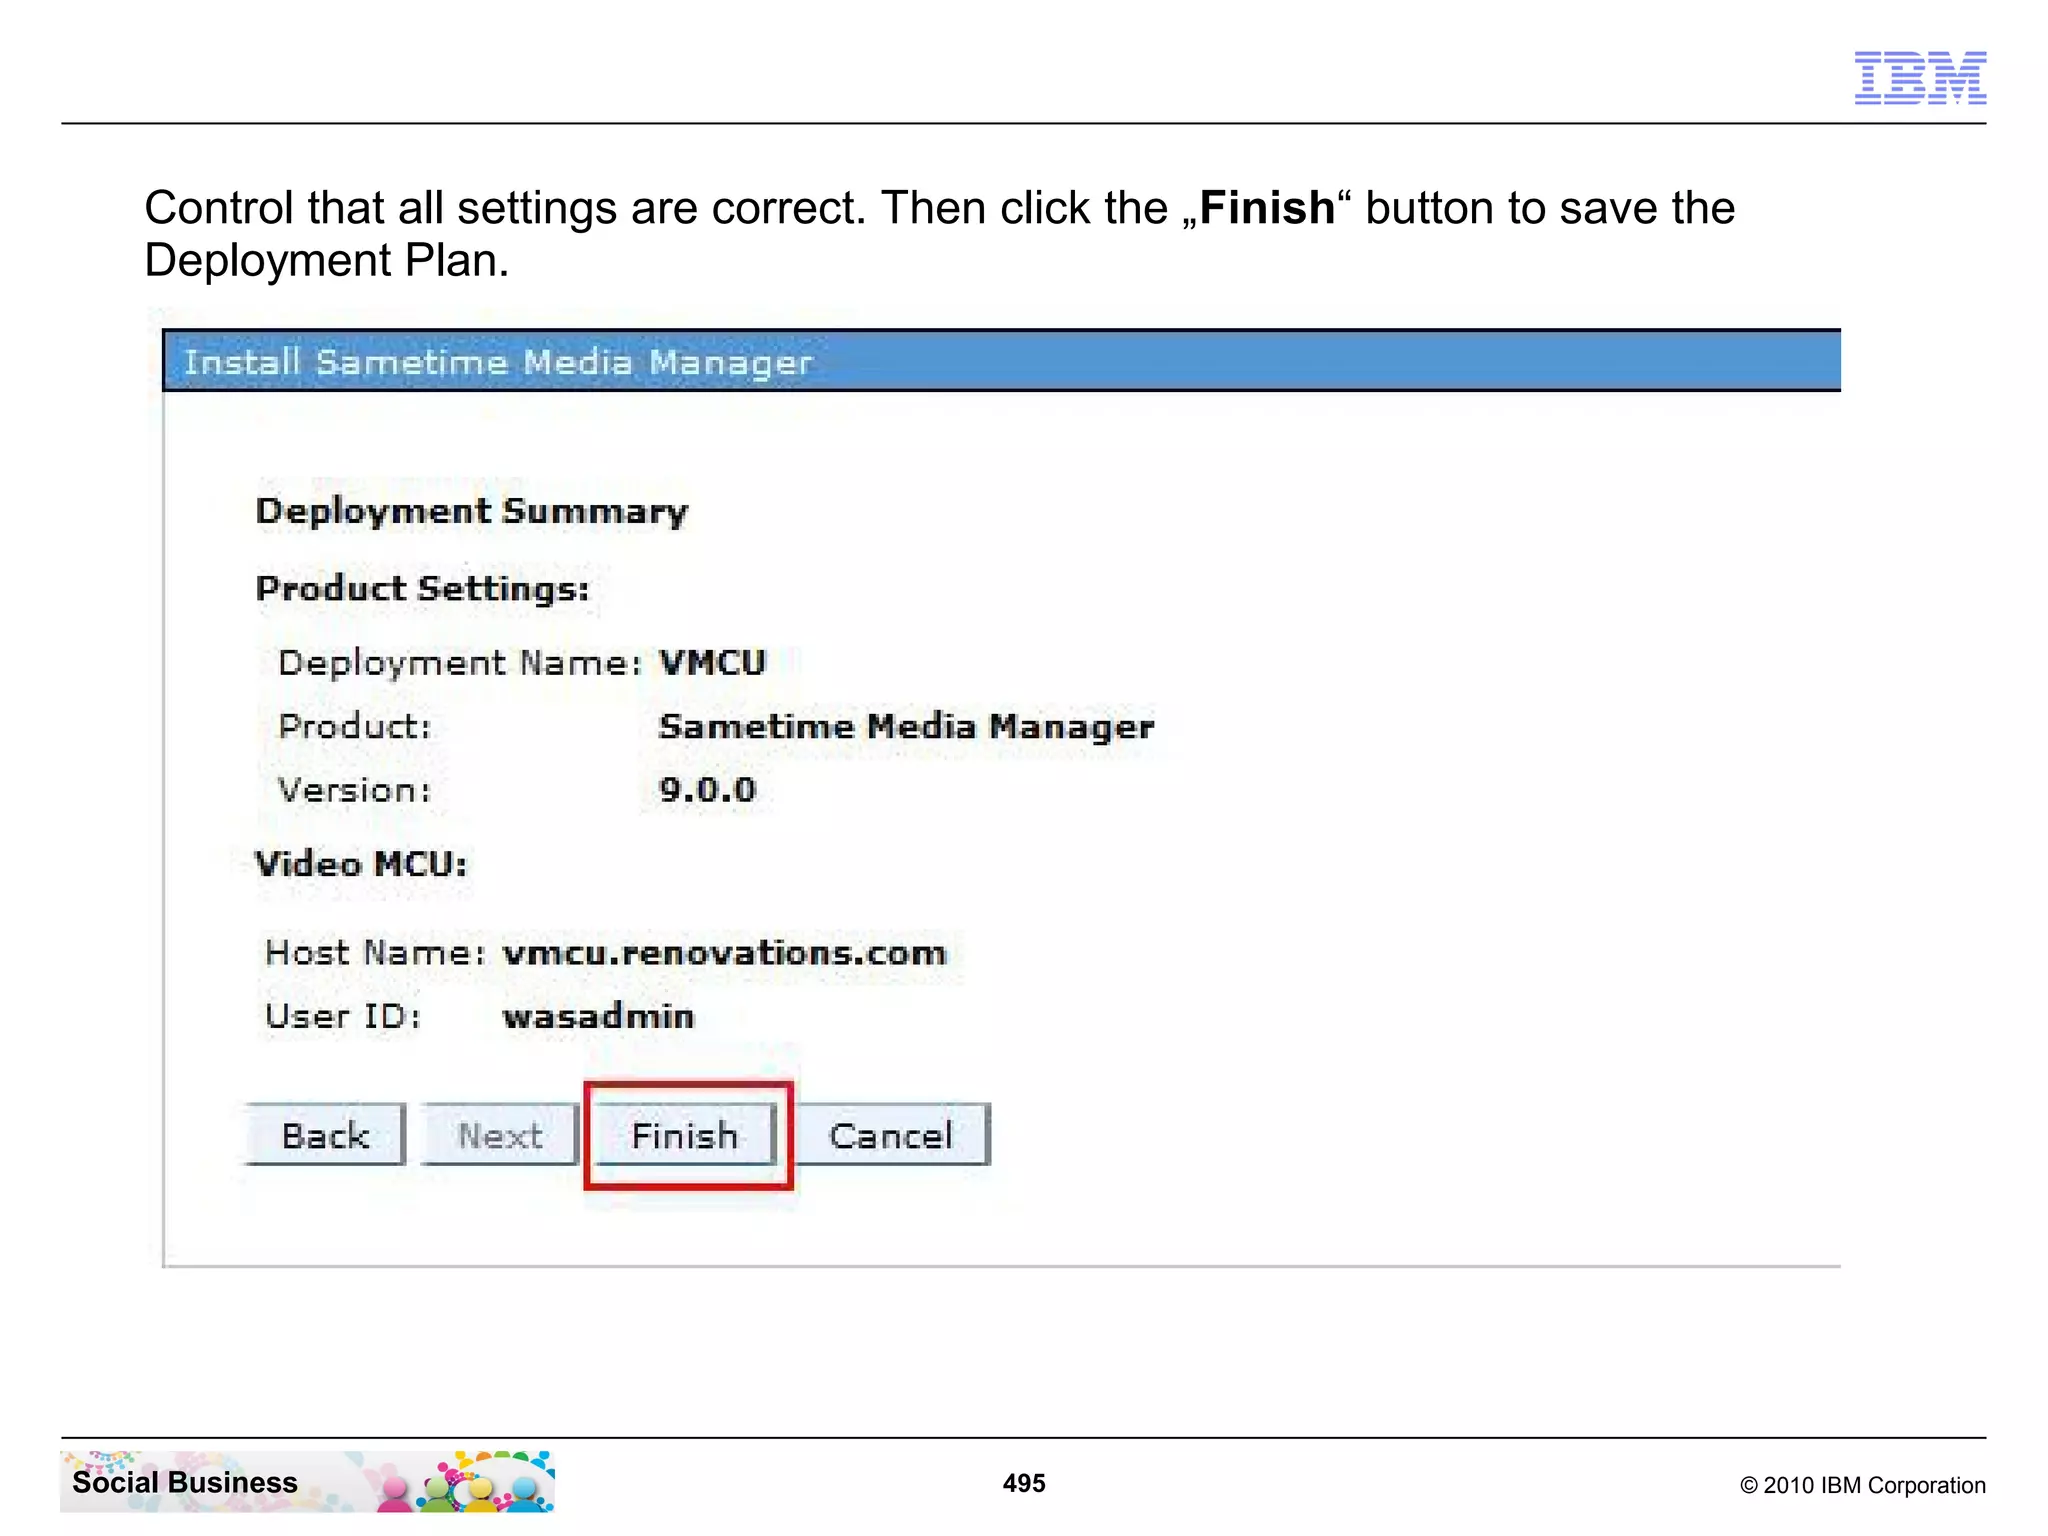Click page number 495
The image size is (2048, 1536).
coord(1024,1483)
